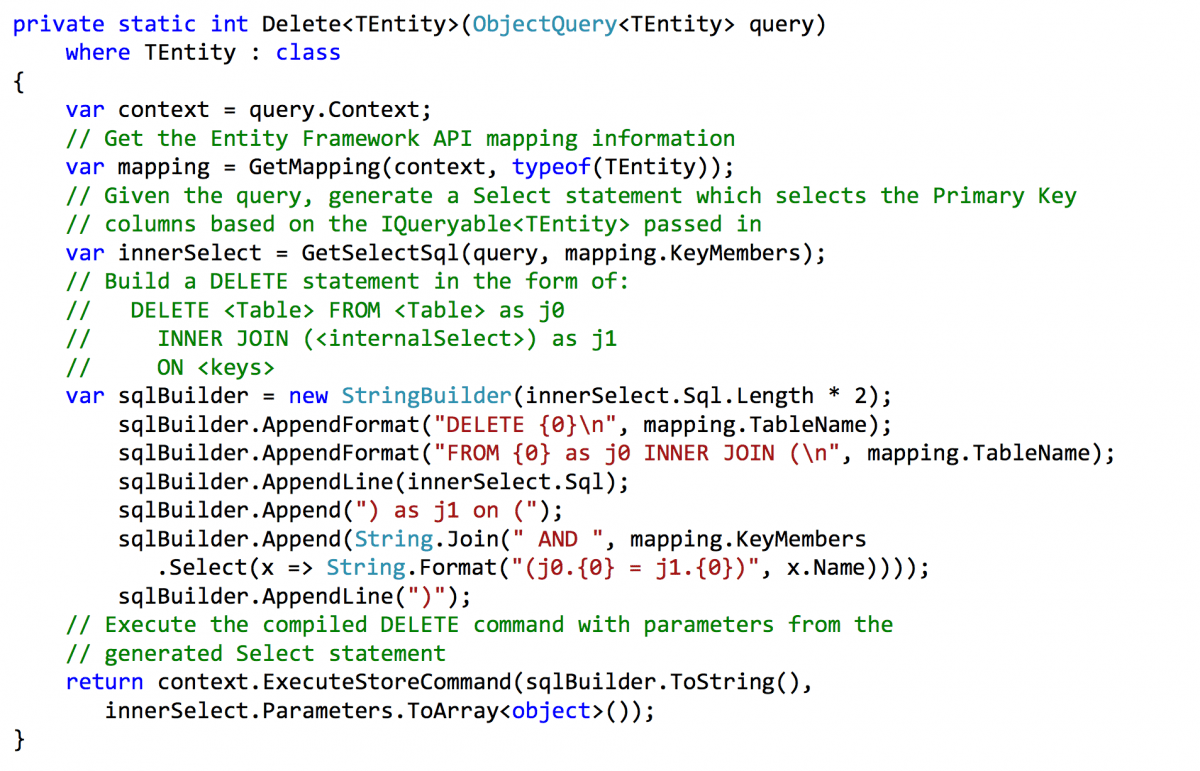Click the comment about Entity Framework API mapping

[400, 137]
